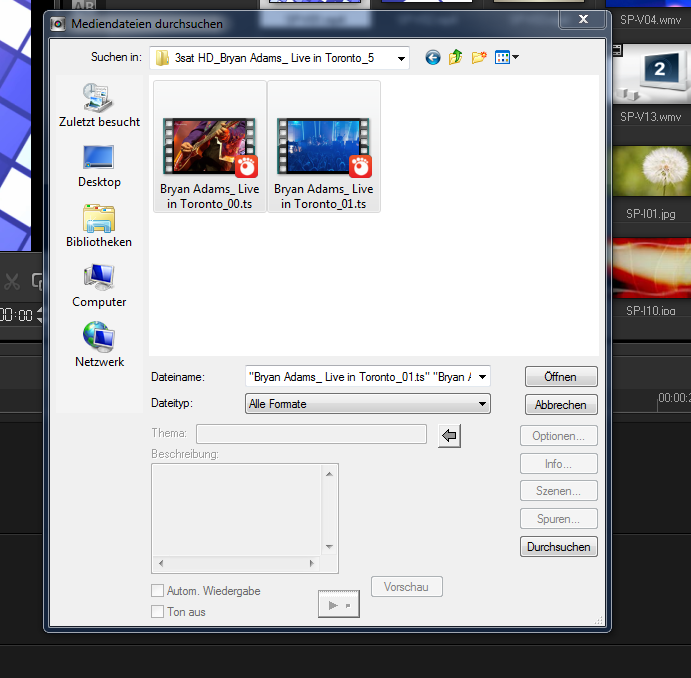Click the arrow button beside Thema field
This screenshot has width=691, height=678.
pyautogui.click(x=449, y=436)
